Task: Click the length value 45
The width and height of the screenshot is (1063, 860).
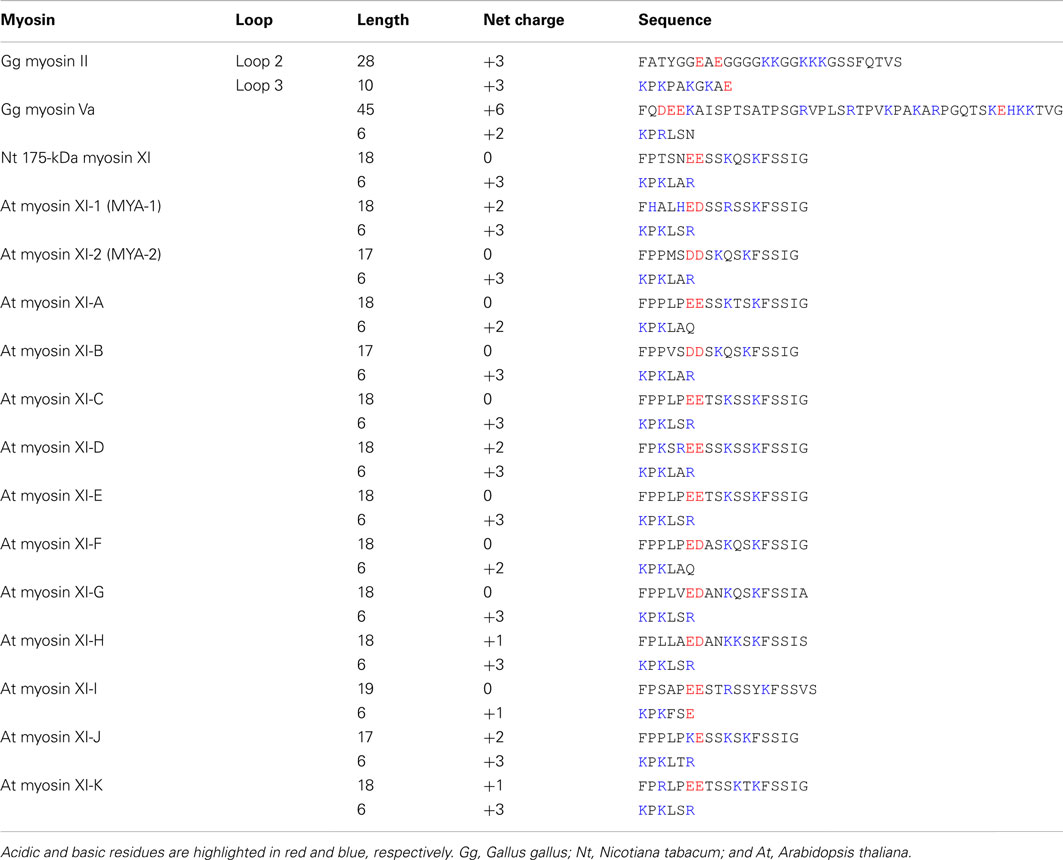Action: [x=365, y=110]
